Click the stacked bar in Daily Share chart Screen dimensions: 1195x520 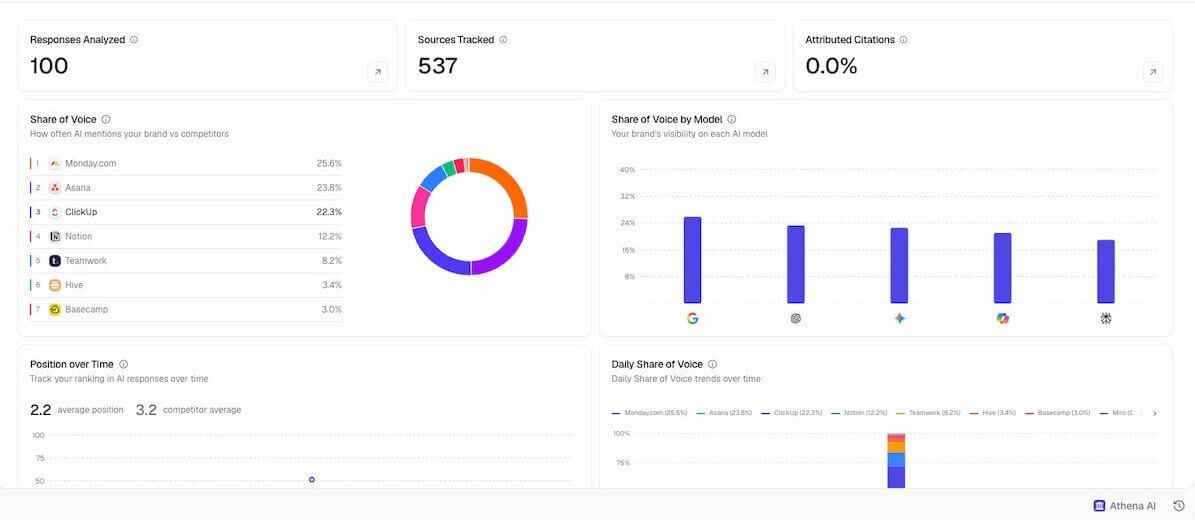coord(896,461)
